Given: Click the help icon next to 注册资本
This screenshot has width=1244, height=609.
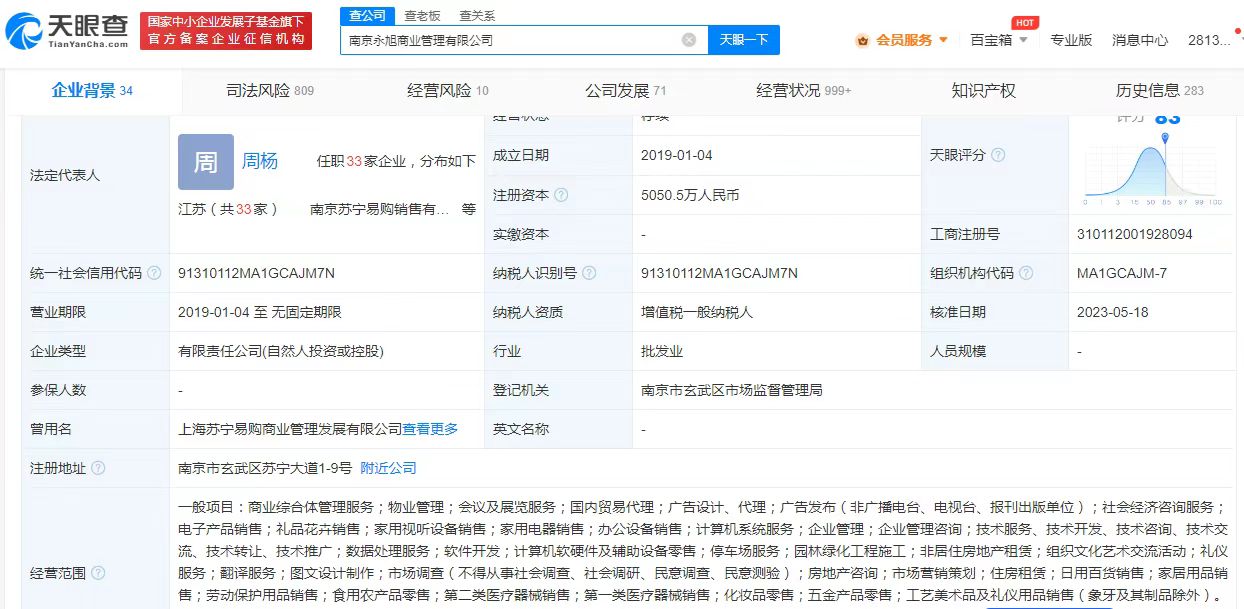Looking at the screenshot, I should [x=561, y=195].
